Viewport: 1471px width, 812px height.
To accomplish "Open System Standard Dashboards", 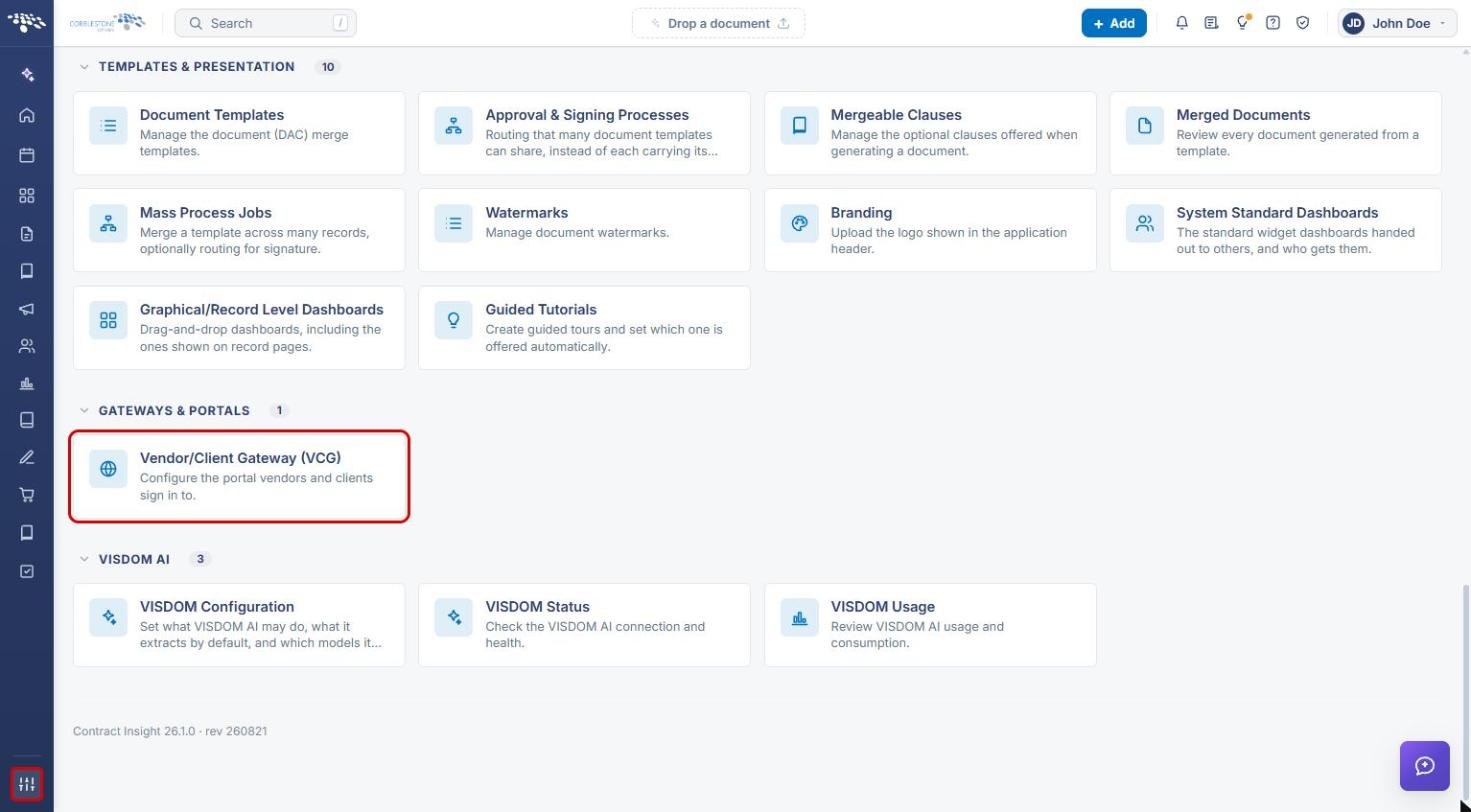I will point(1275,230).
